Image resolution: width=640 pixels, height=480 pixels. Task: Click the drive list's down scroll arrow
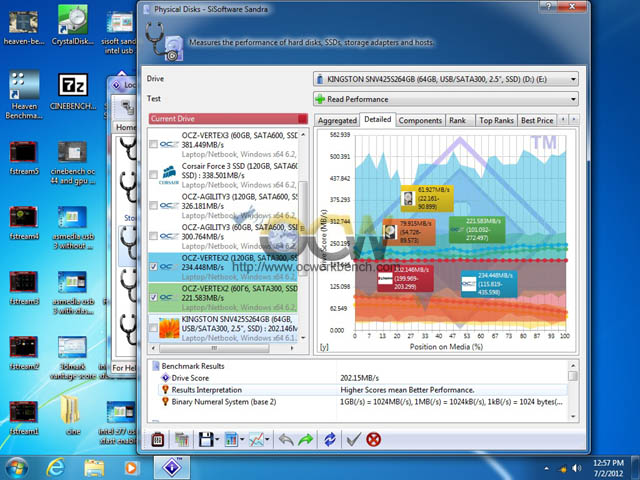pyautogui.click(x=303, y=338)
